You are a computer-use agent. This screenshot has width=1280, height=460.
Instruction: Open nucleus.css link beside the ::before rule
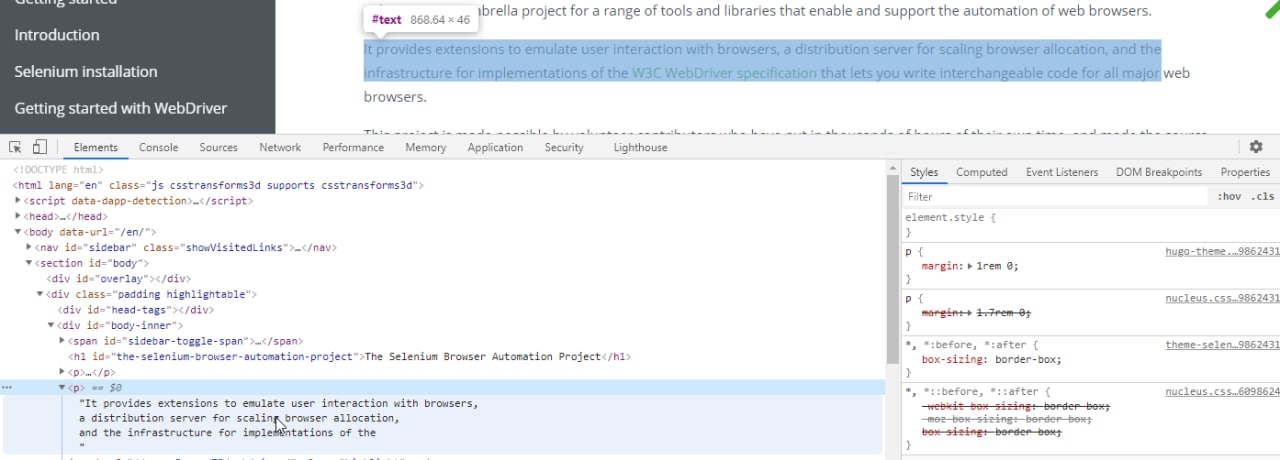[x=1222, y=392]
